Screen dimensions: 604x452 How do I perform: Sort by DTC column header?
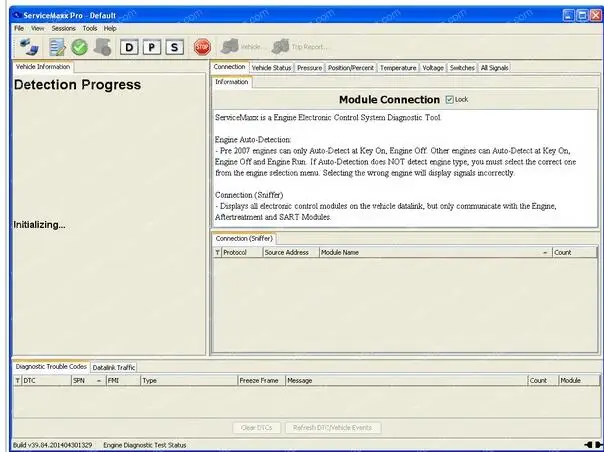(47, 380)
